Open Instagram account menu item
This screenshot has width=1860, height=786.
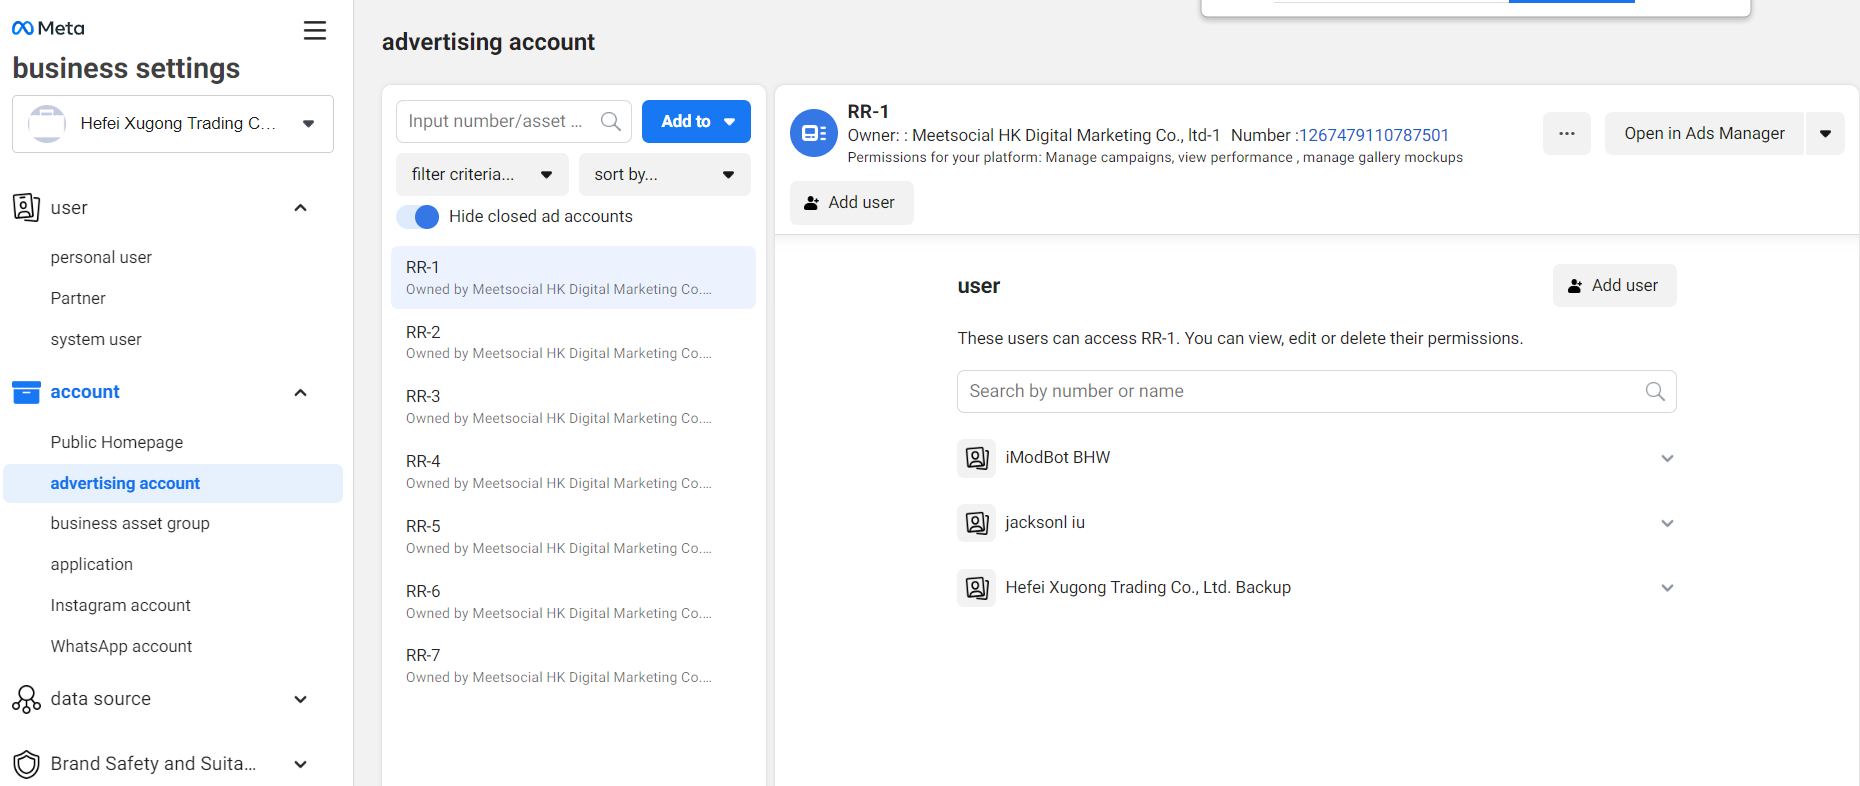[x=121, y=605]
